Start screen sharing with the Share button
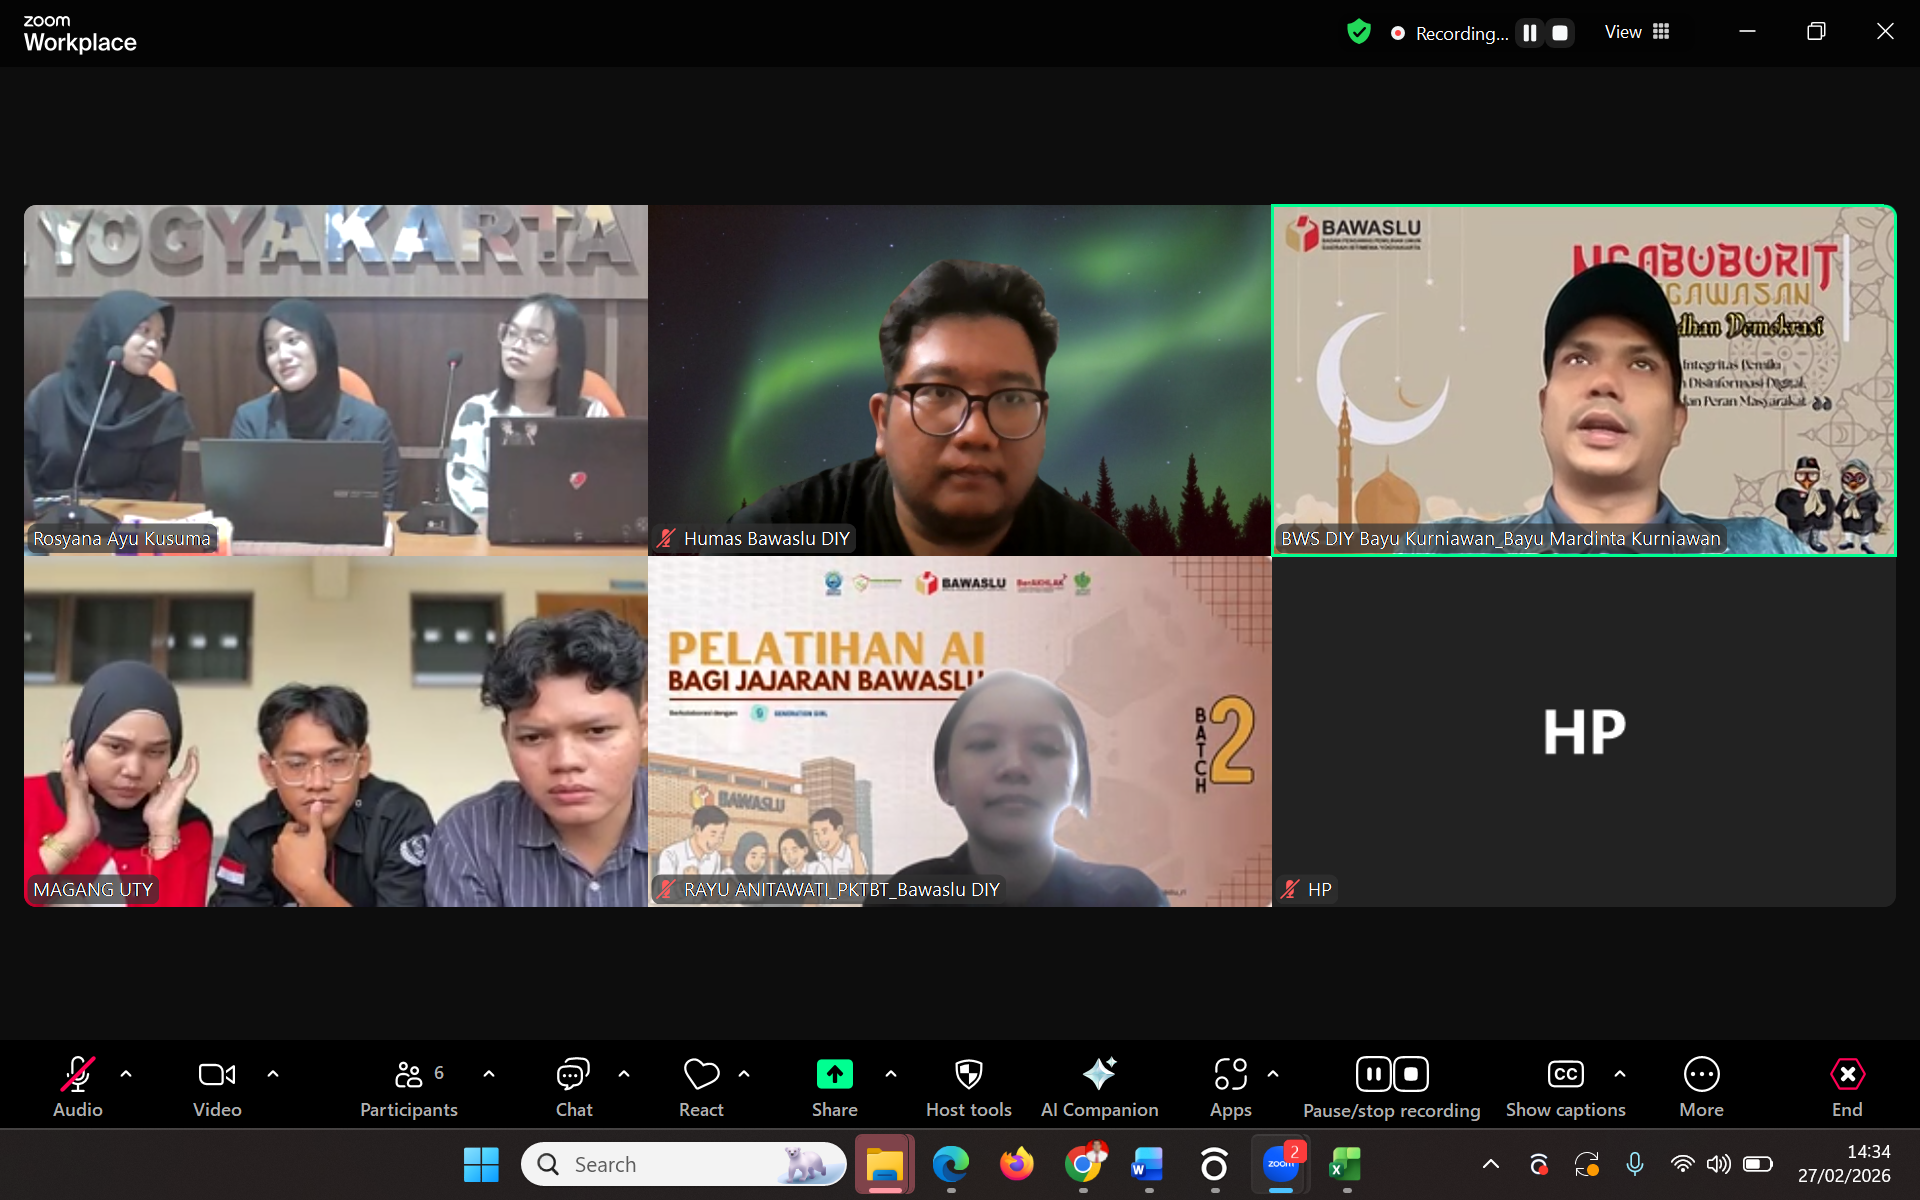The height and width of the screenshot is (1200, 1920). 835,1087
